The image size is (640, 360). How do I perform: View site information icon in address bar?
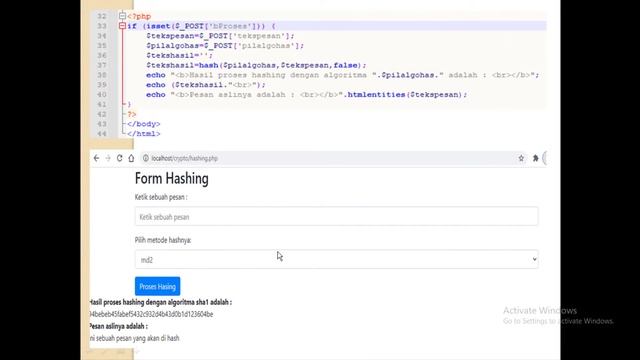tap(145, 158)
